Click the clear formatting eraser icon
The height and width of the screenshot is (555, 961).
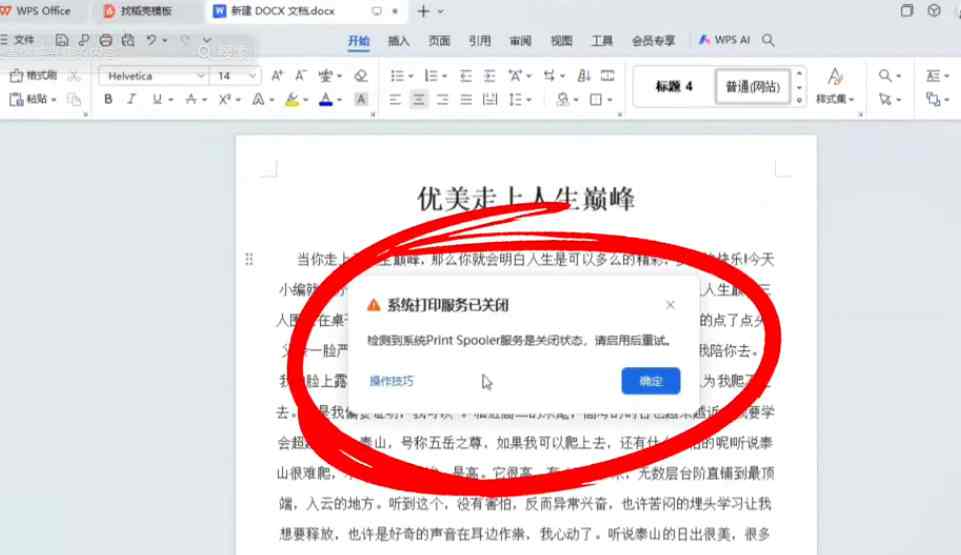point(361,76)
